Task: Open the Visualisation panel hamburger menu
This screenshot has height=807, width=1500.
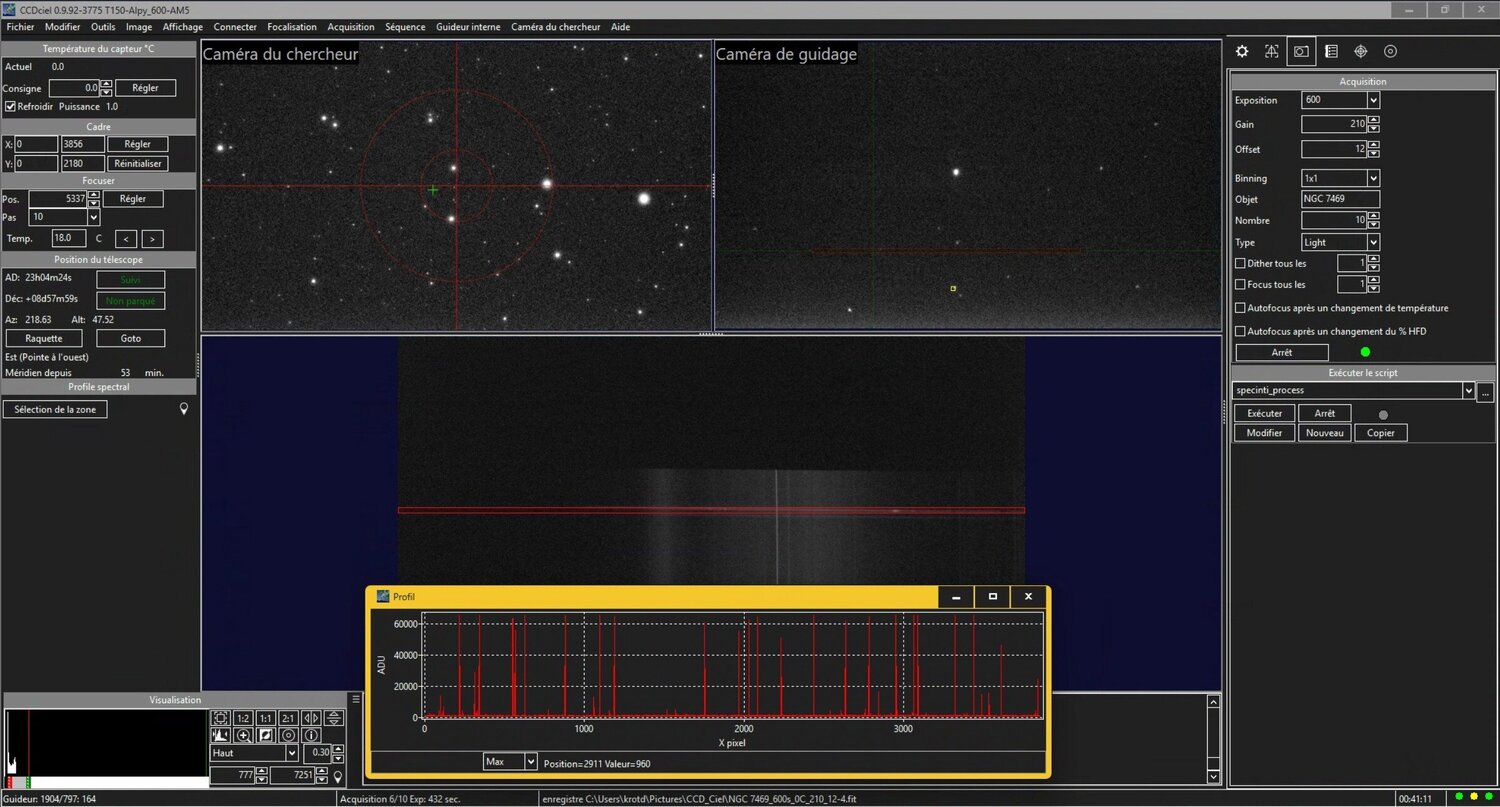Action: 356,700
